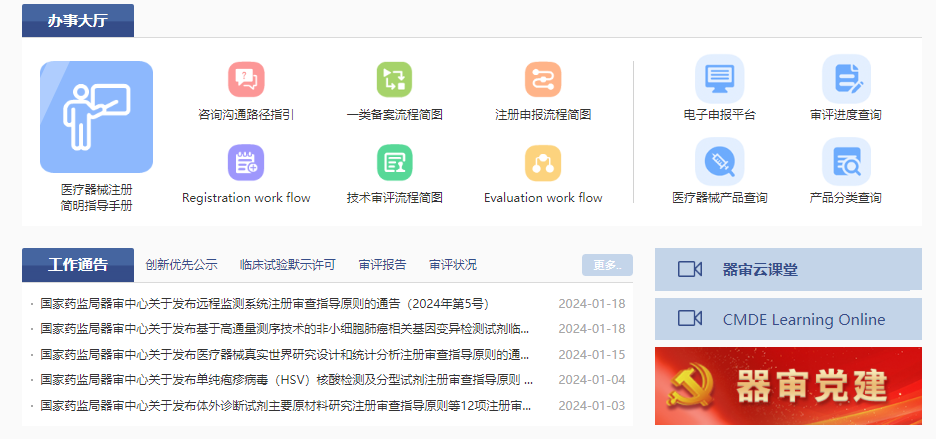Click the Registration work flow text label
The width and height of the screenshot is (936, 439).
click(x=246, y=198)
